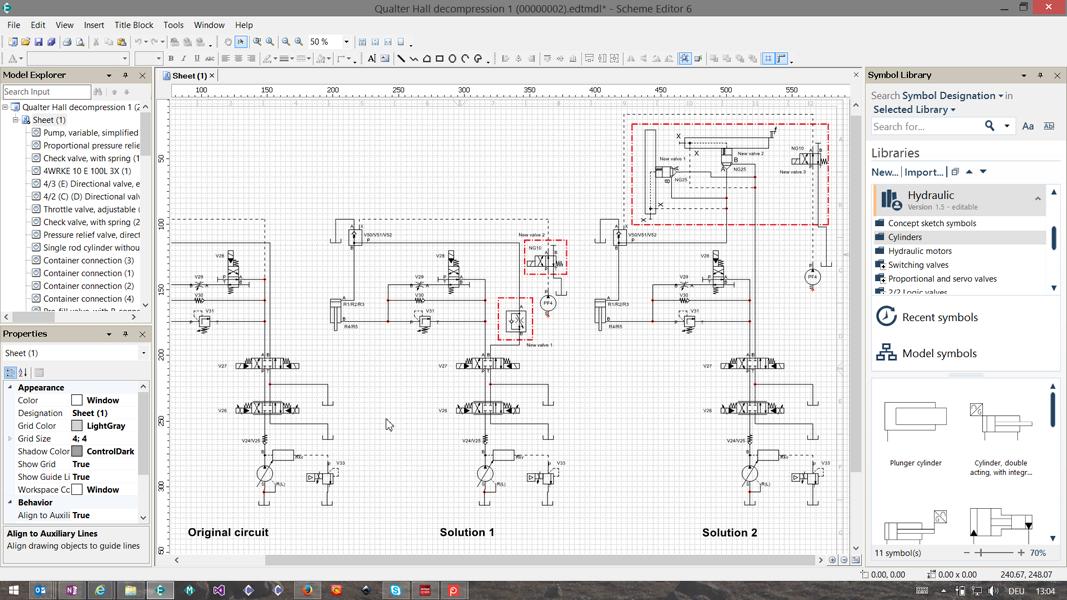1067x600 pixels.
Task: Open the Title Block menu
Action: [134, 25]
